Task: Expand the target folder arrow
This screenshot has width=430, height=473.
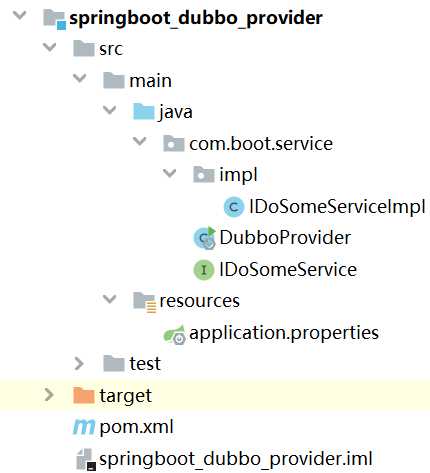Action: click(49, 395)
